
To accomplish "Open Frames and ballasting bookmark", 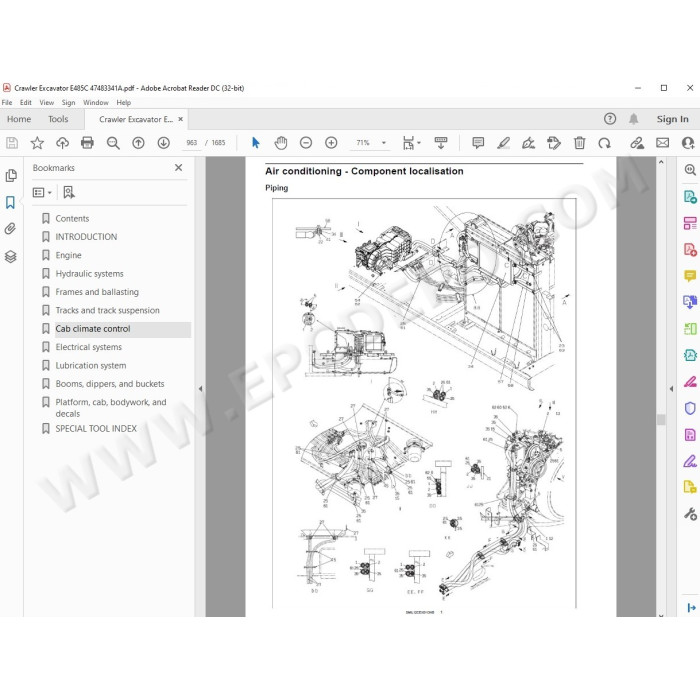I will tap(97, 292).
